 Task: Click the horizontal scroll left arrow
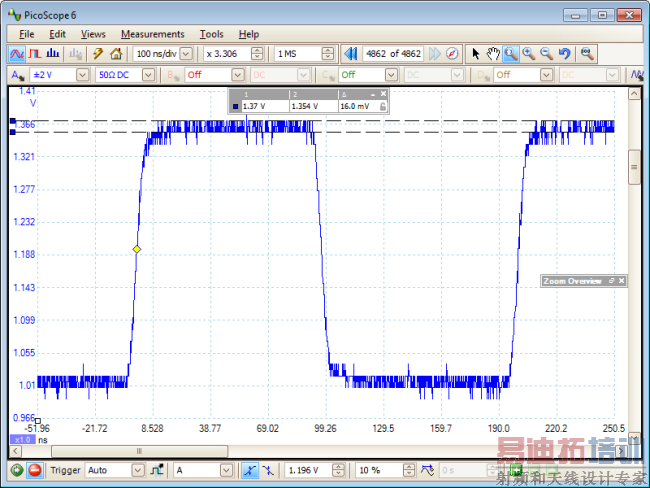pyautogui.click(x=15, y=451)
